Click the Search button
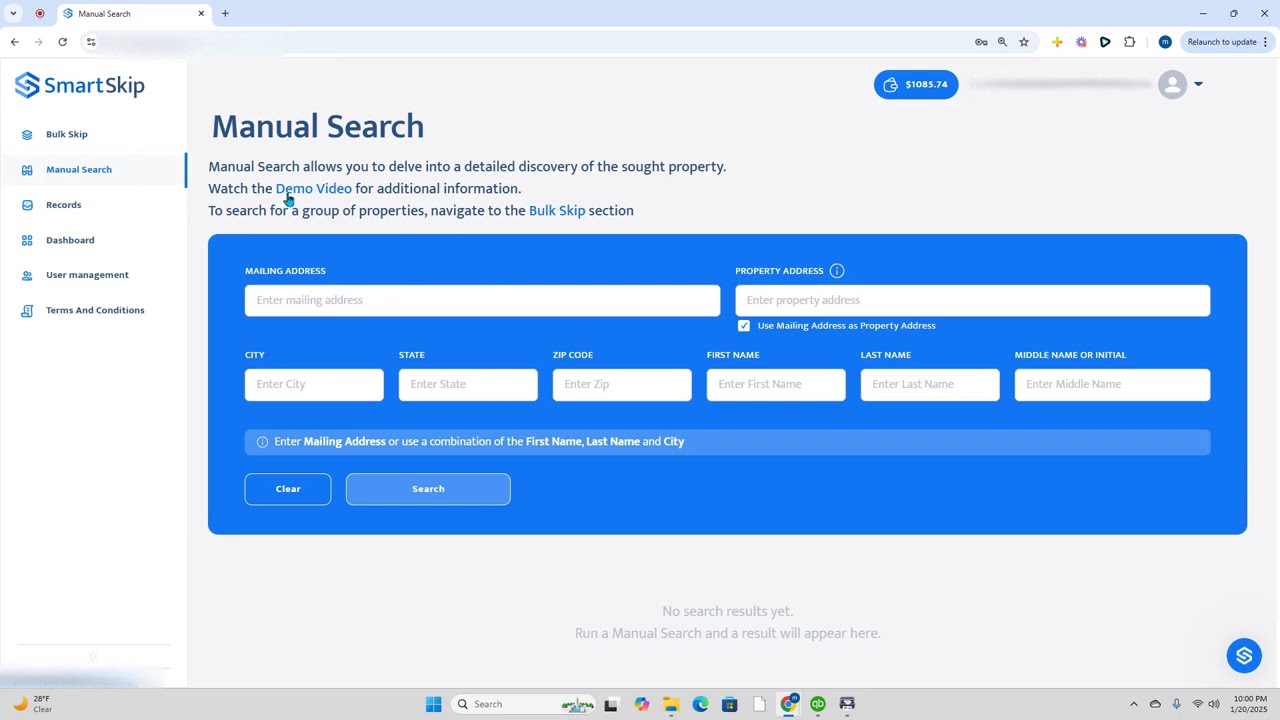 (x=428, y=489)
